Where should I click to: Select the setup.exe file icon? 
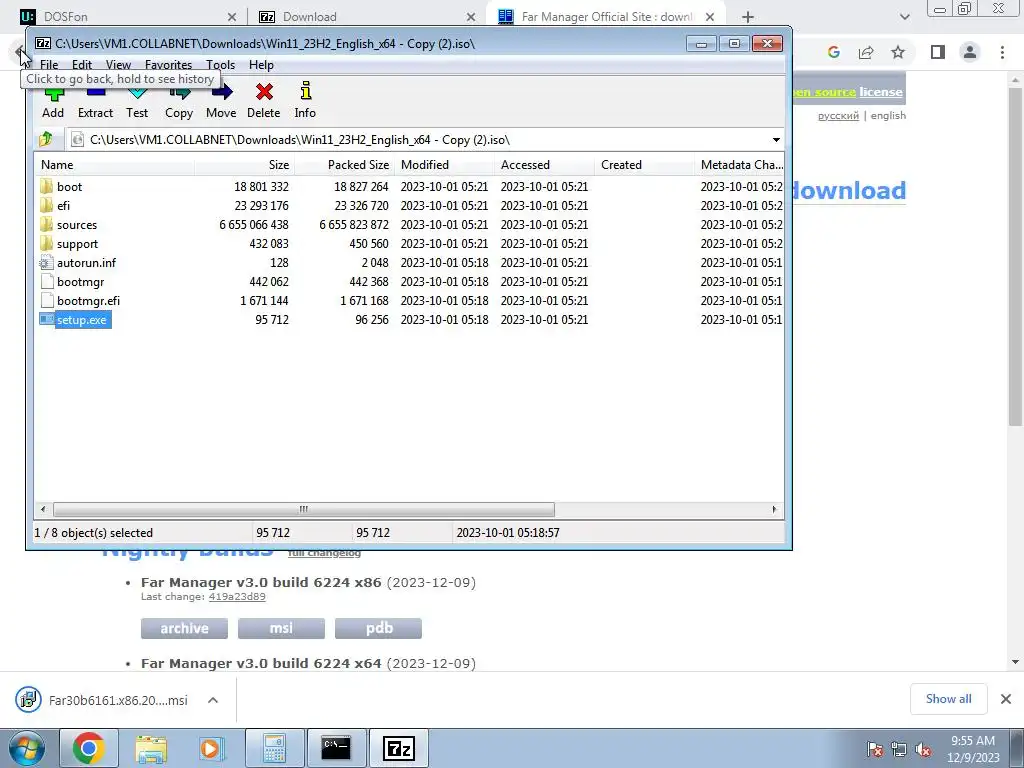[x=46, y=319]
